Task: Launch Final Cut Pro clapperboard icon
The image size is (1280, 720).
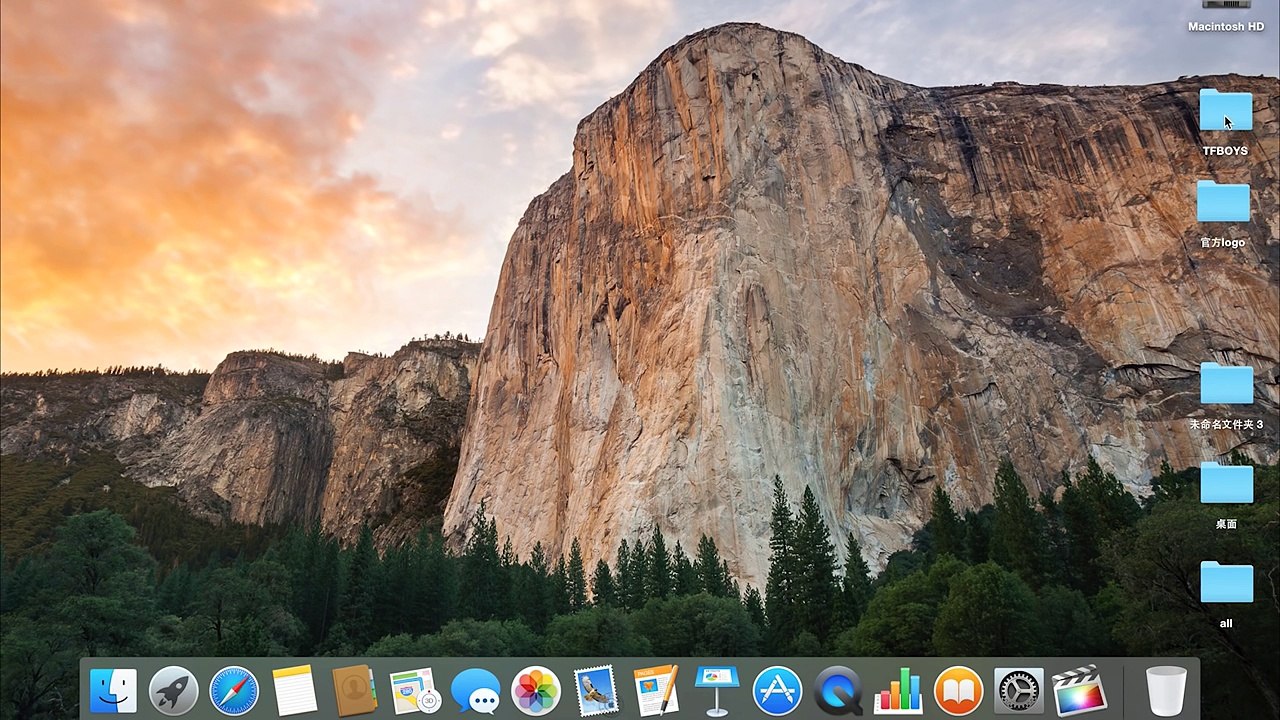Action: [1079, 691]
